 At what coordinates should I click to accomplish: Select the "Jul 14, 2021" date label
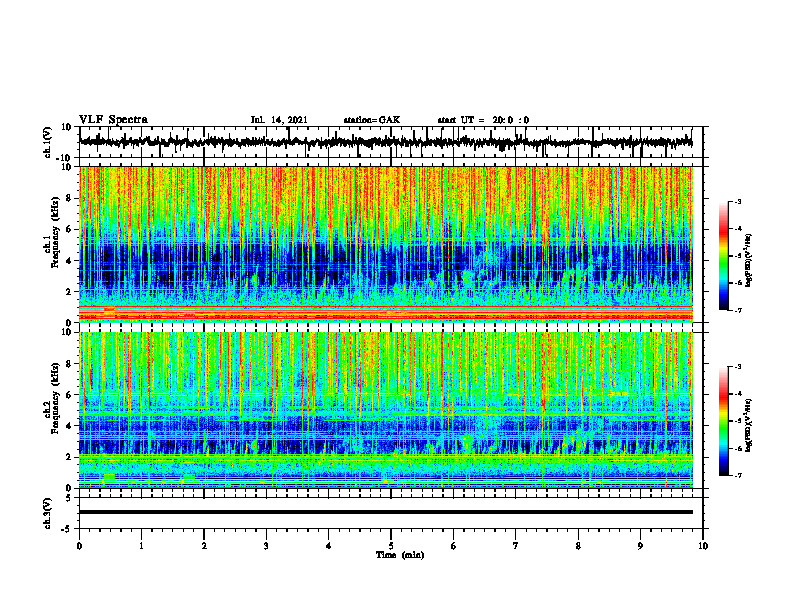tap(279, 120)
